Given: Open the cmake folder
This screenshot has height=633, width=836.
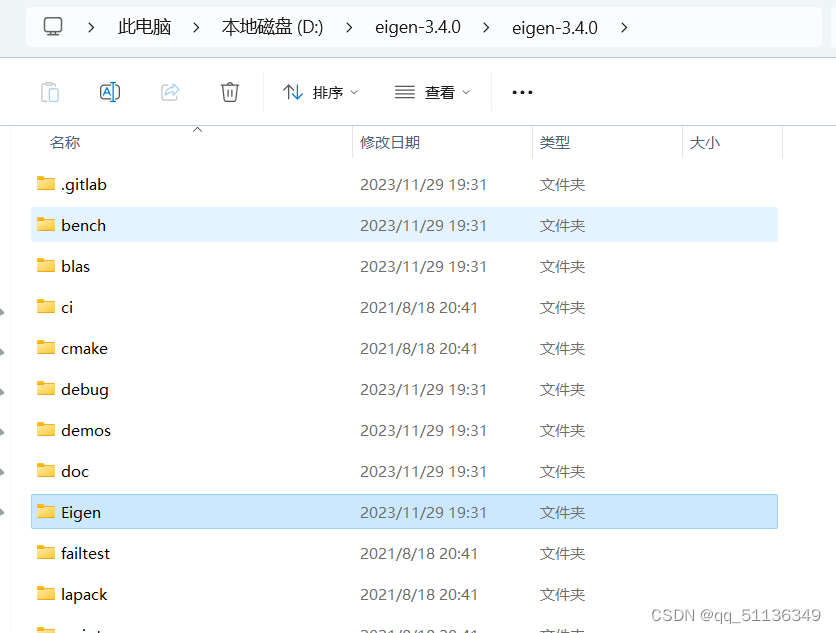Looking at the screenshot, I should tap(84, 348).
